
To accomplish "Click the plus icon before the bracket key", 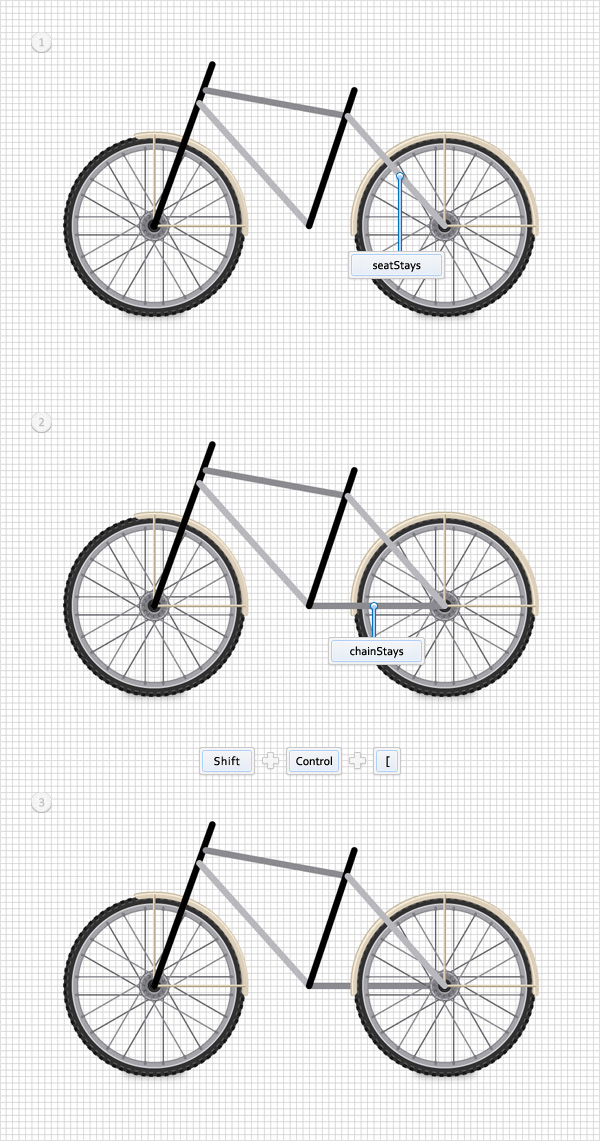I will 358,761.
